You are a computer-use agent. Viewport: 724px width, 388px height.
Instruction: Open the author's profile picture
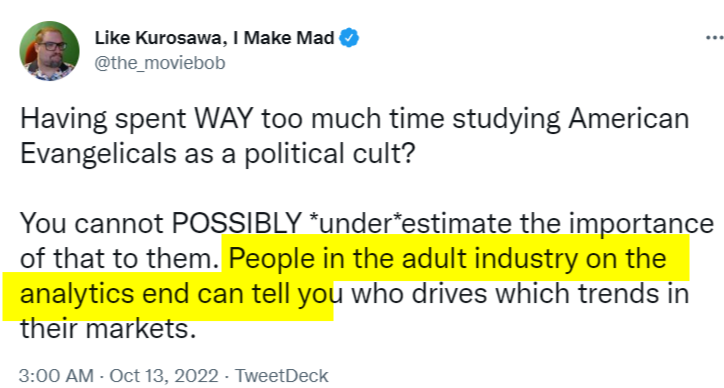[49, 51]
